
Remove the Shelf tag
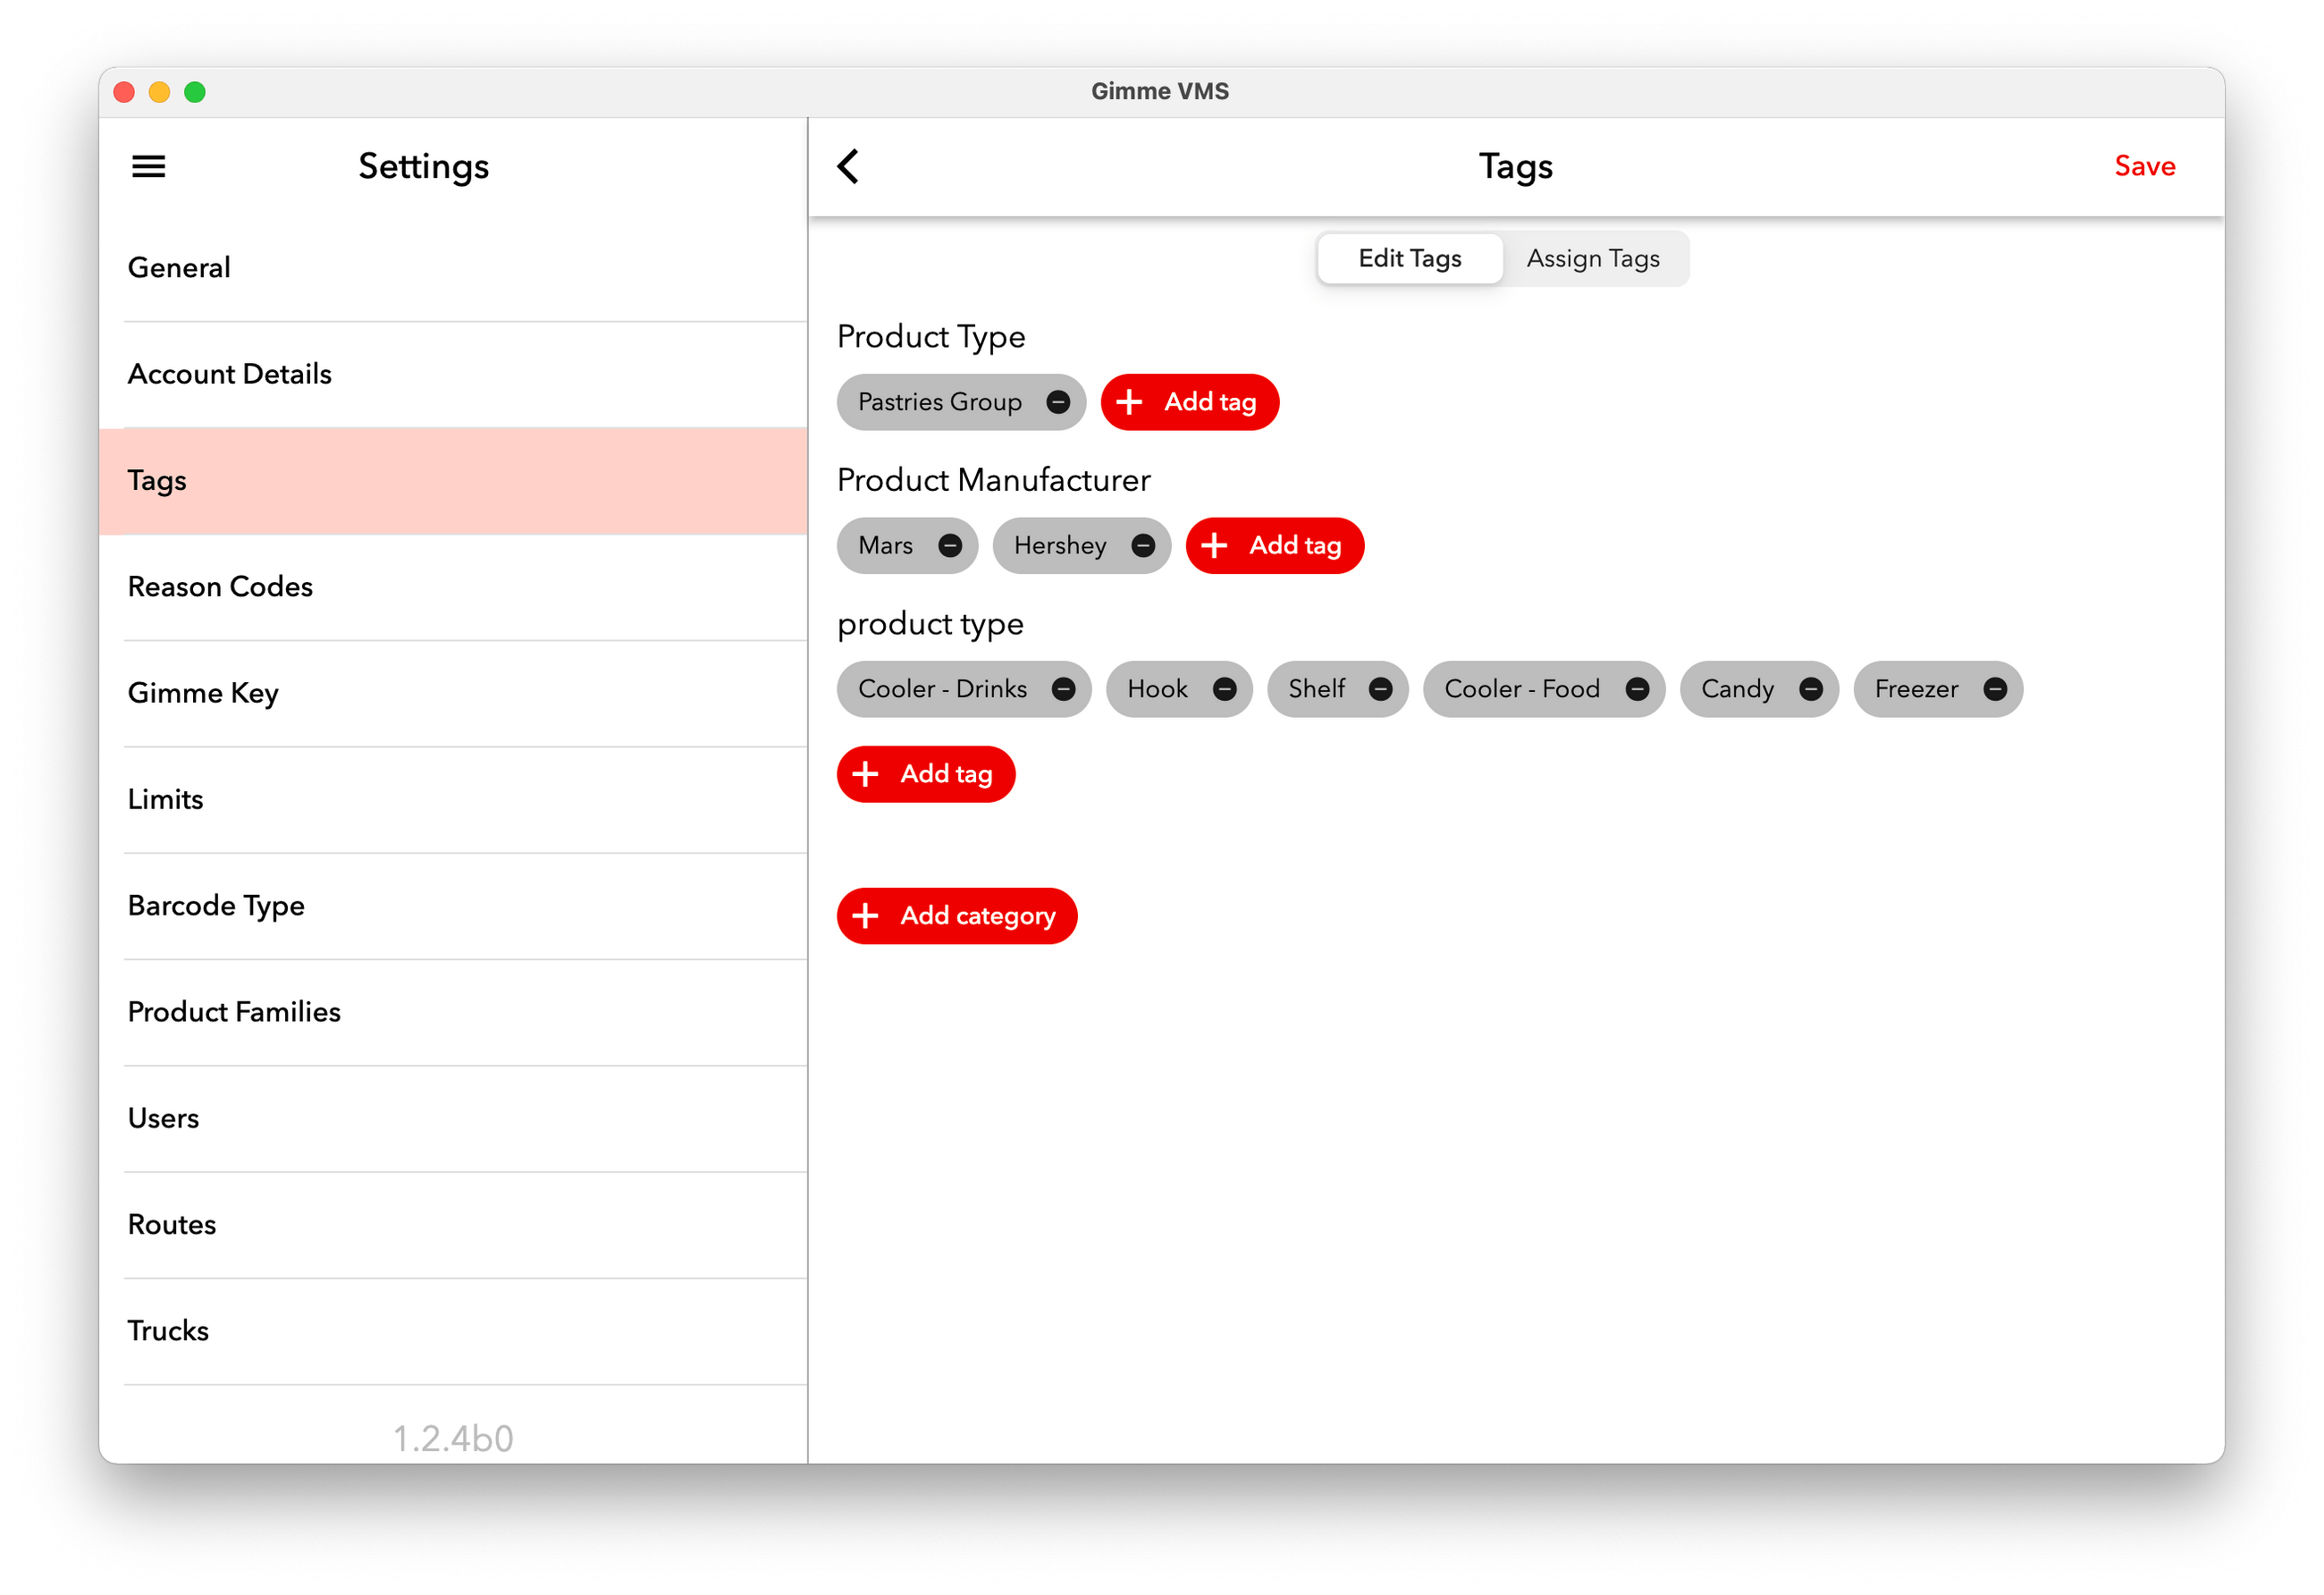coord(1380,690)
